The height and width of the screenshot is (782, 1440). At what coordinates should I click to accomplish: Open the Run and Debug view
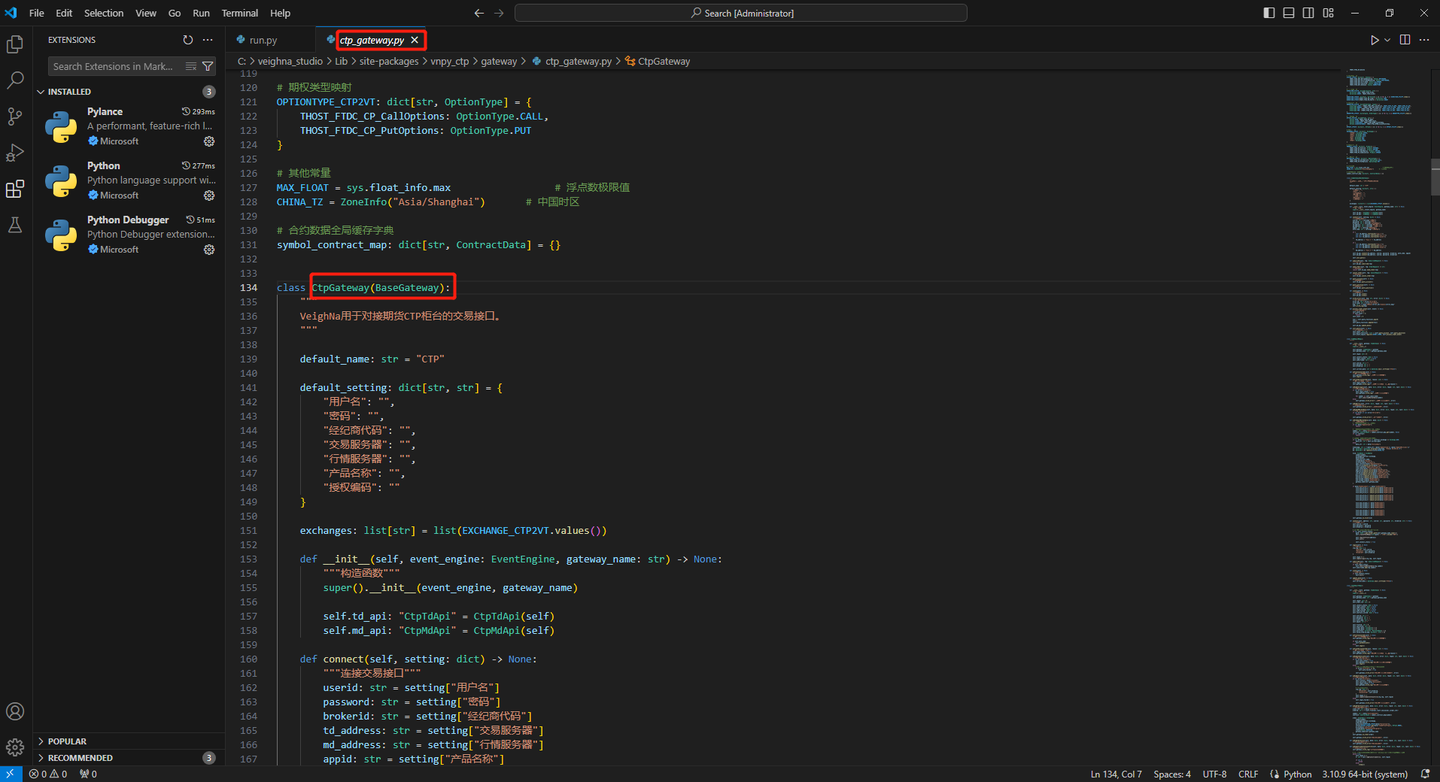[15, 152]
